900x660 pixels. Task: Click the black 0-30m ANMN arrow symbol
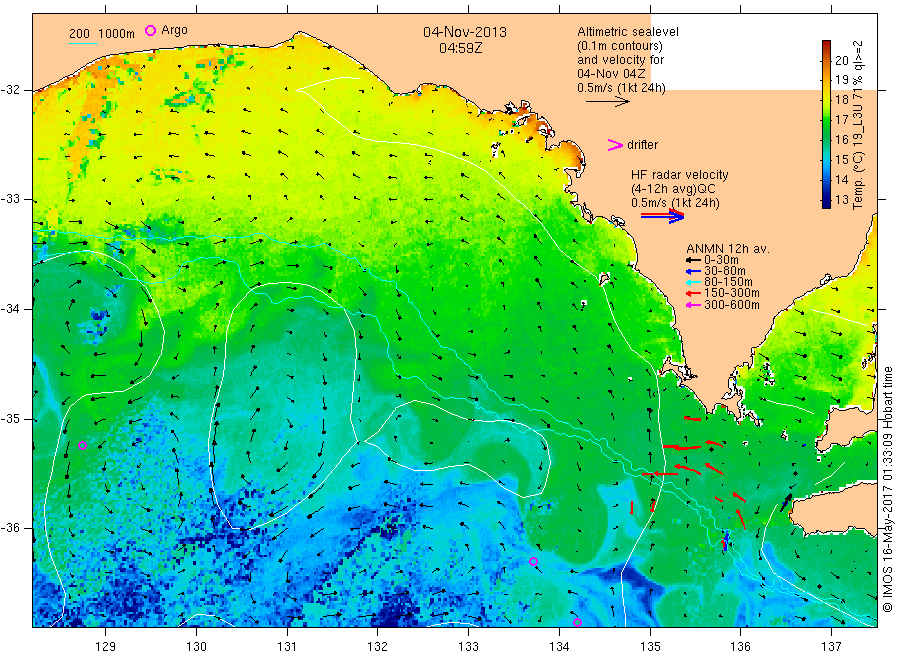click(x=694, y=260)
